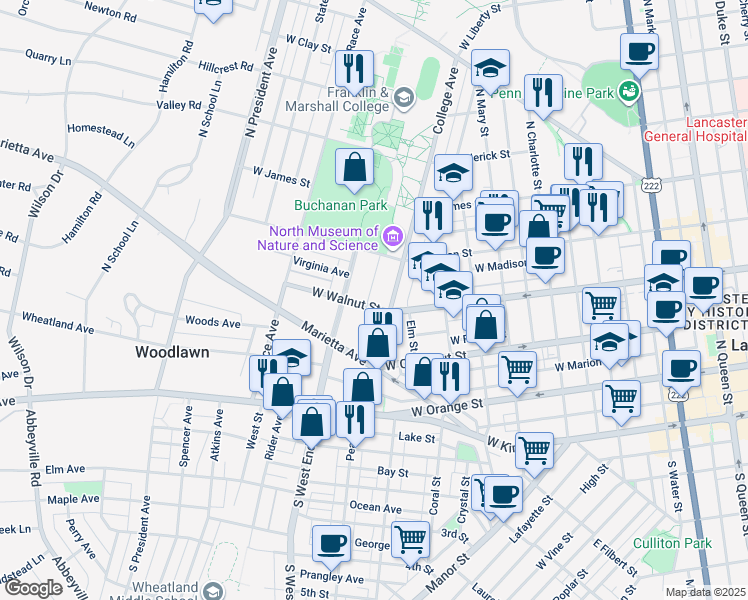Viewport: 748px width, 600px height.
Task: Click grocery cart marker near W Marion St
Action: click(517, 371)
